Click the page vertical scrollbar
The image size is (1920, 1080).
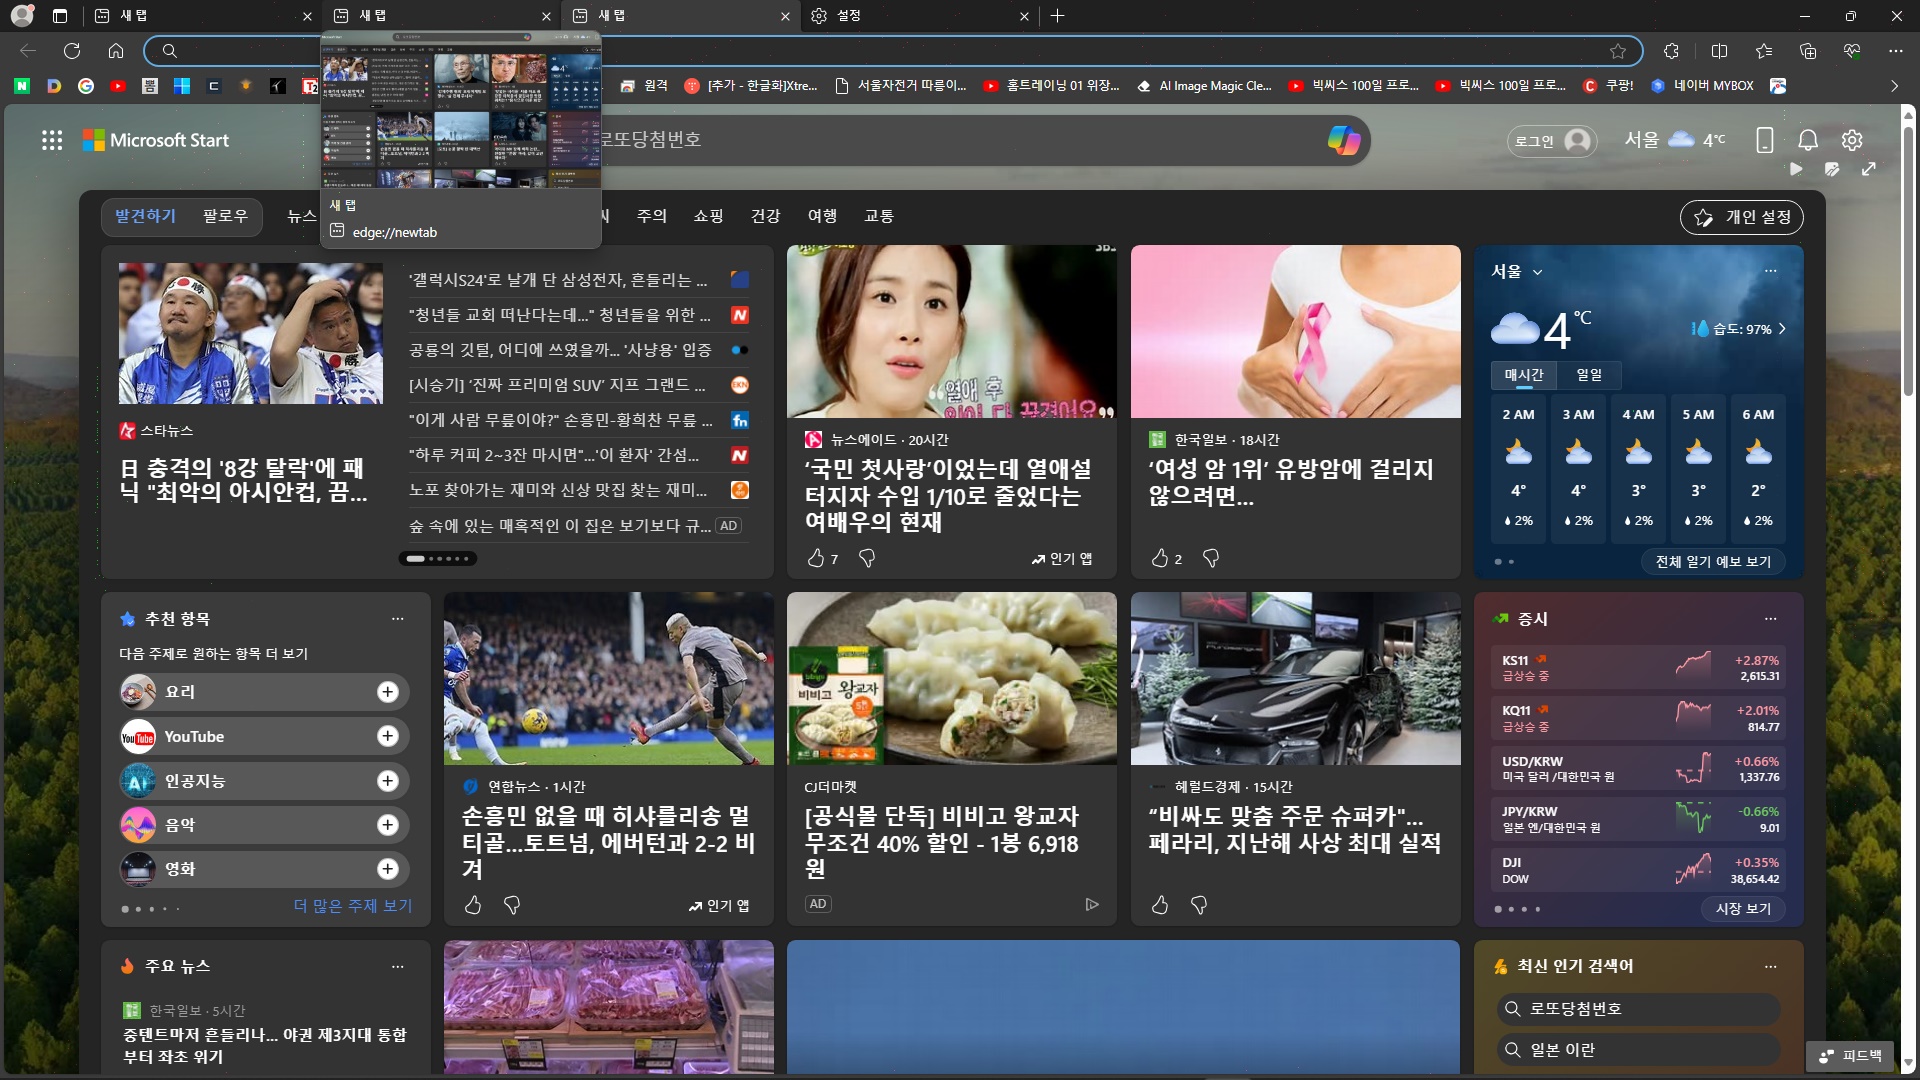click(1908, 260)
